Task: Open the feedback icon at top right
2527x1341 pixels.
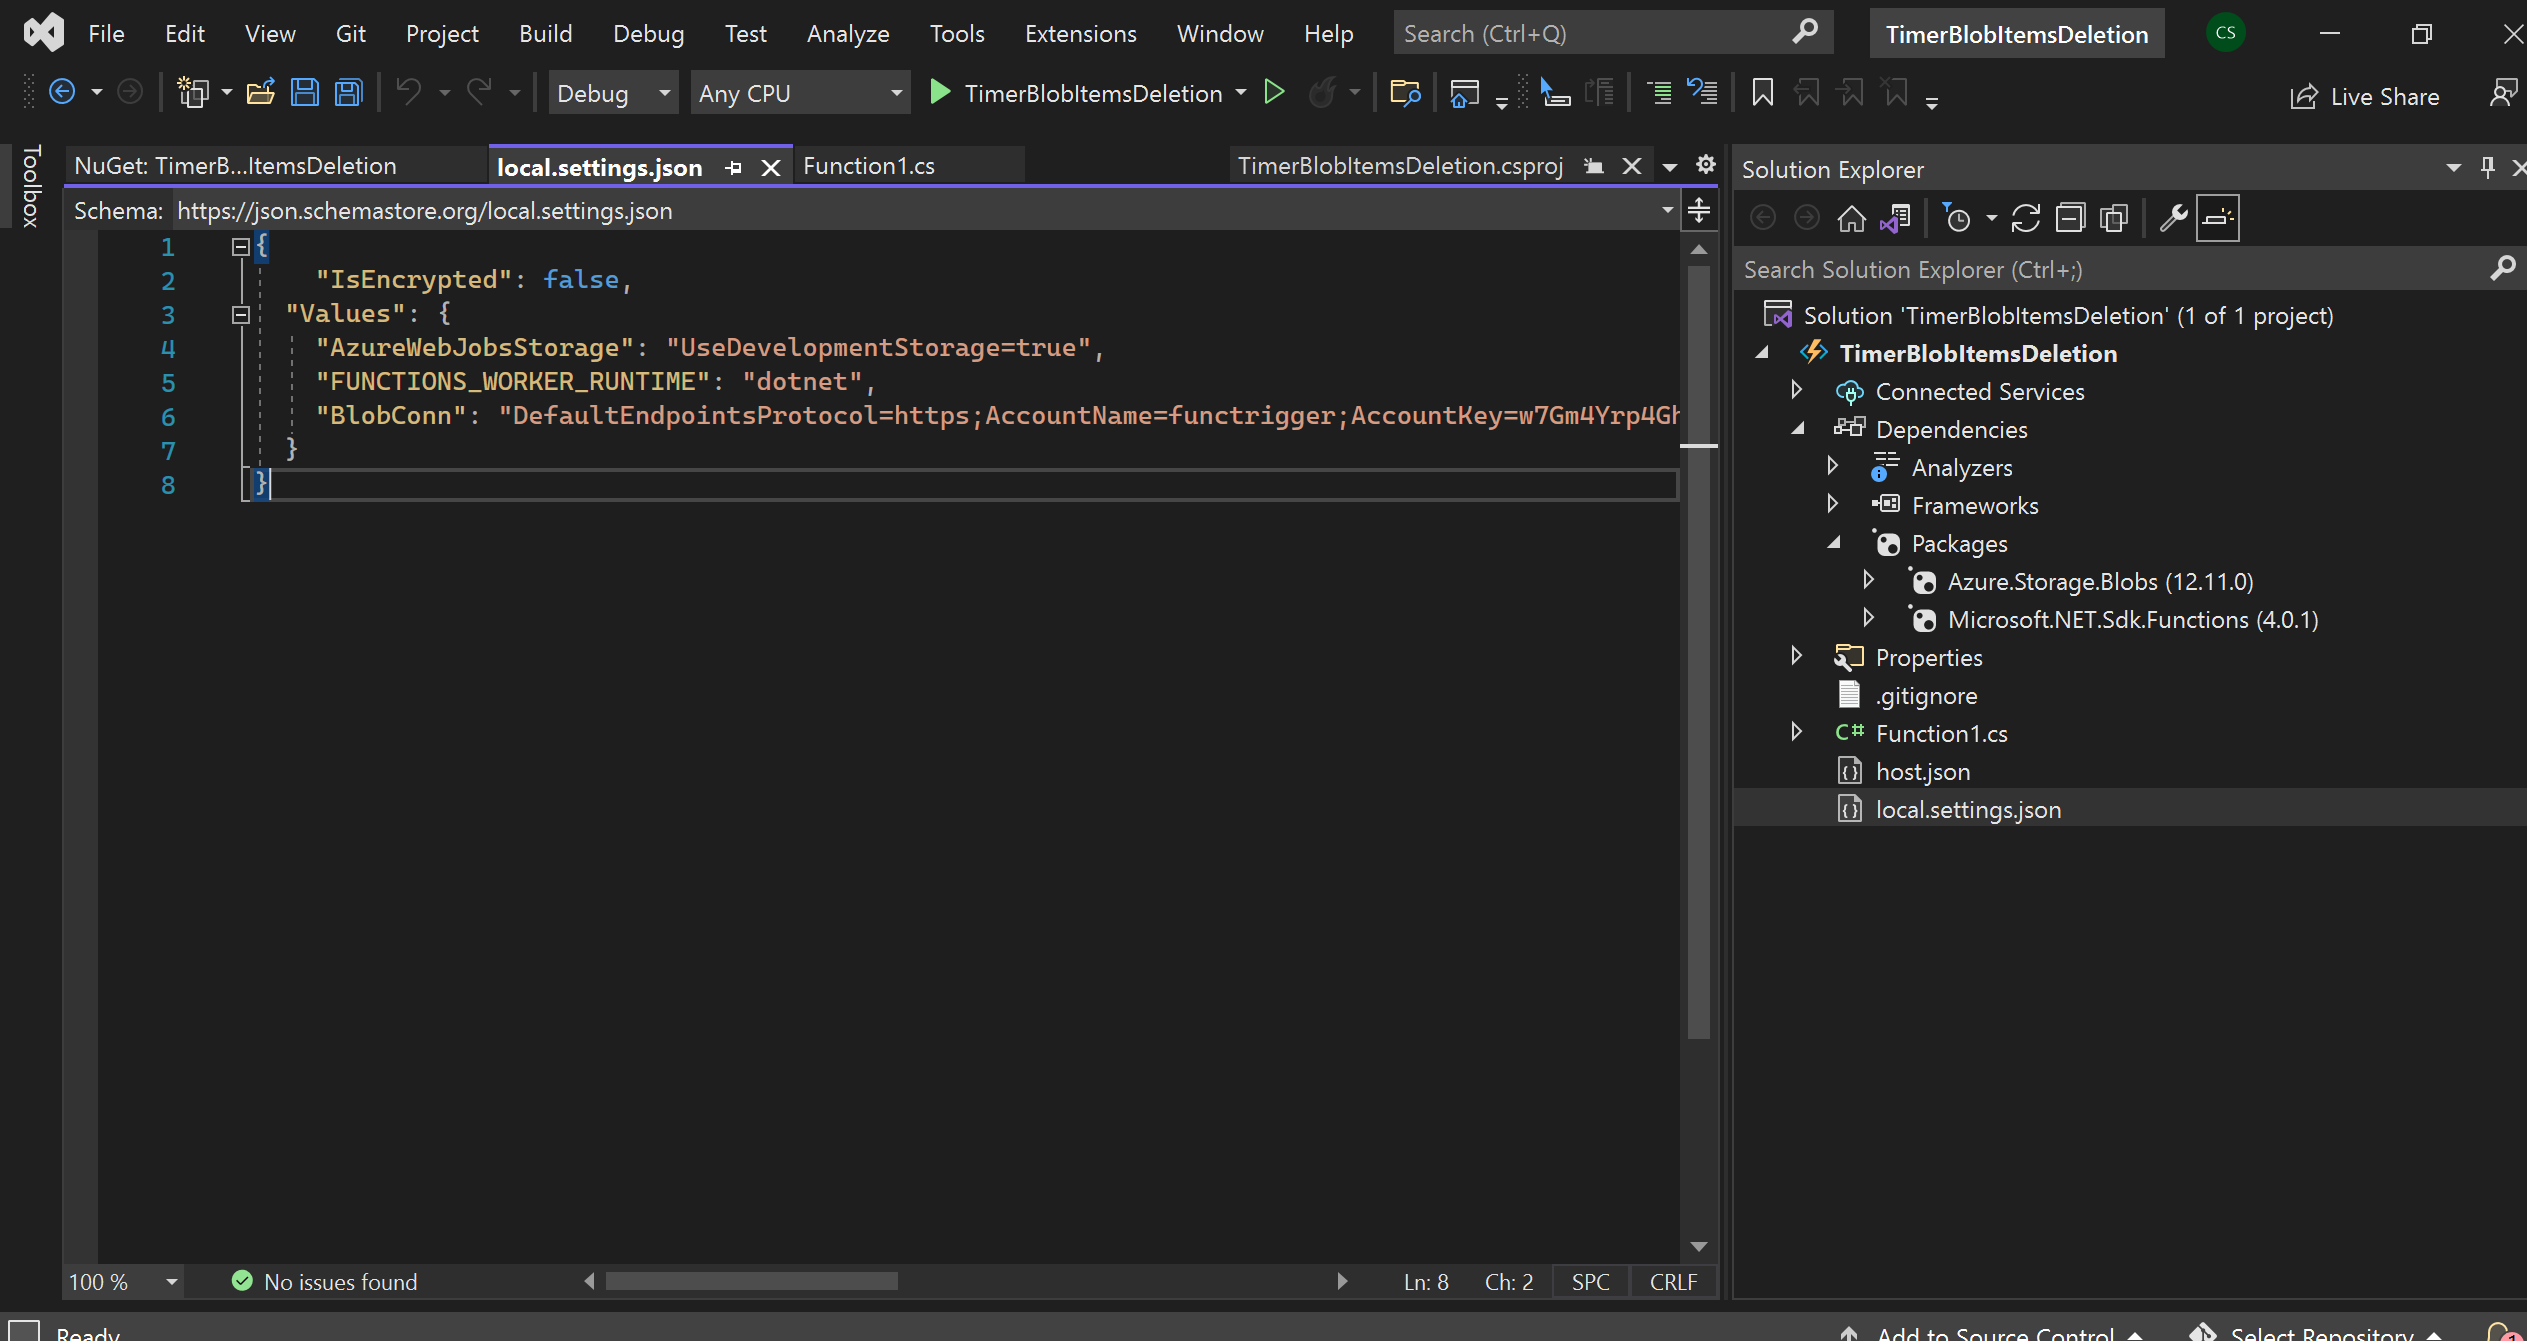Action: point(2503,93)
